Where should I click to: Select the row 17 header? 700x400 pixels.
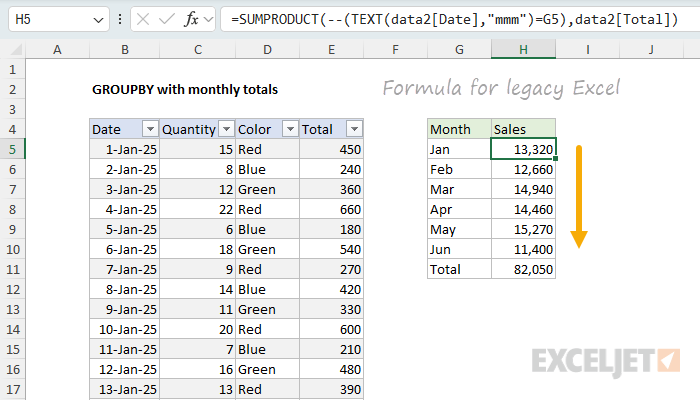(x=12, y=389)
